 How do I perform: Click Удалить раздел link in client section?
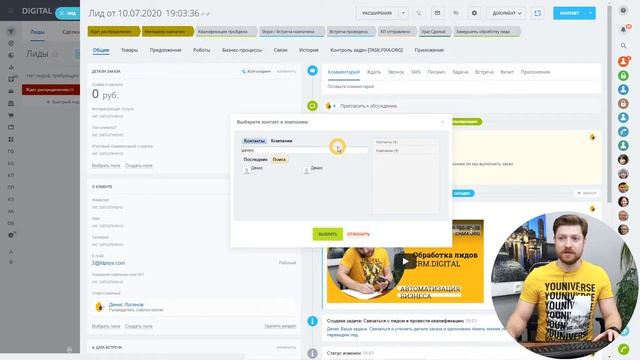[x=280, y=326]
